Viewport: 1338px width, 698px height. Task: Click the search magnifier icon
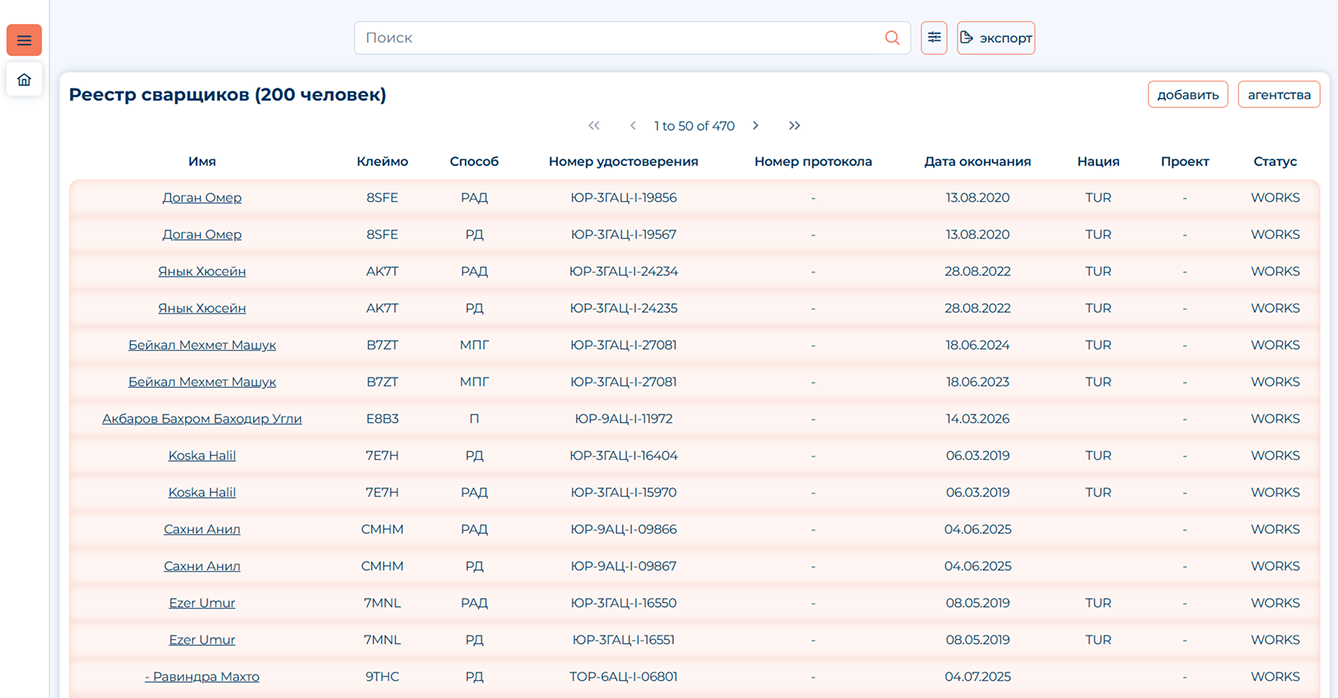pyautogui.click(x=892, y=38)
